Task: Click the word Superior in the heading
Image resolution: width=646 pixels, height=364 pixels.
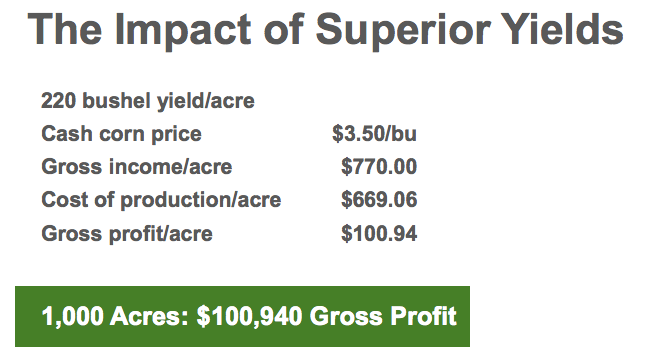Action: click(x=403, y=32)
